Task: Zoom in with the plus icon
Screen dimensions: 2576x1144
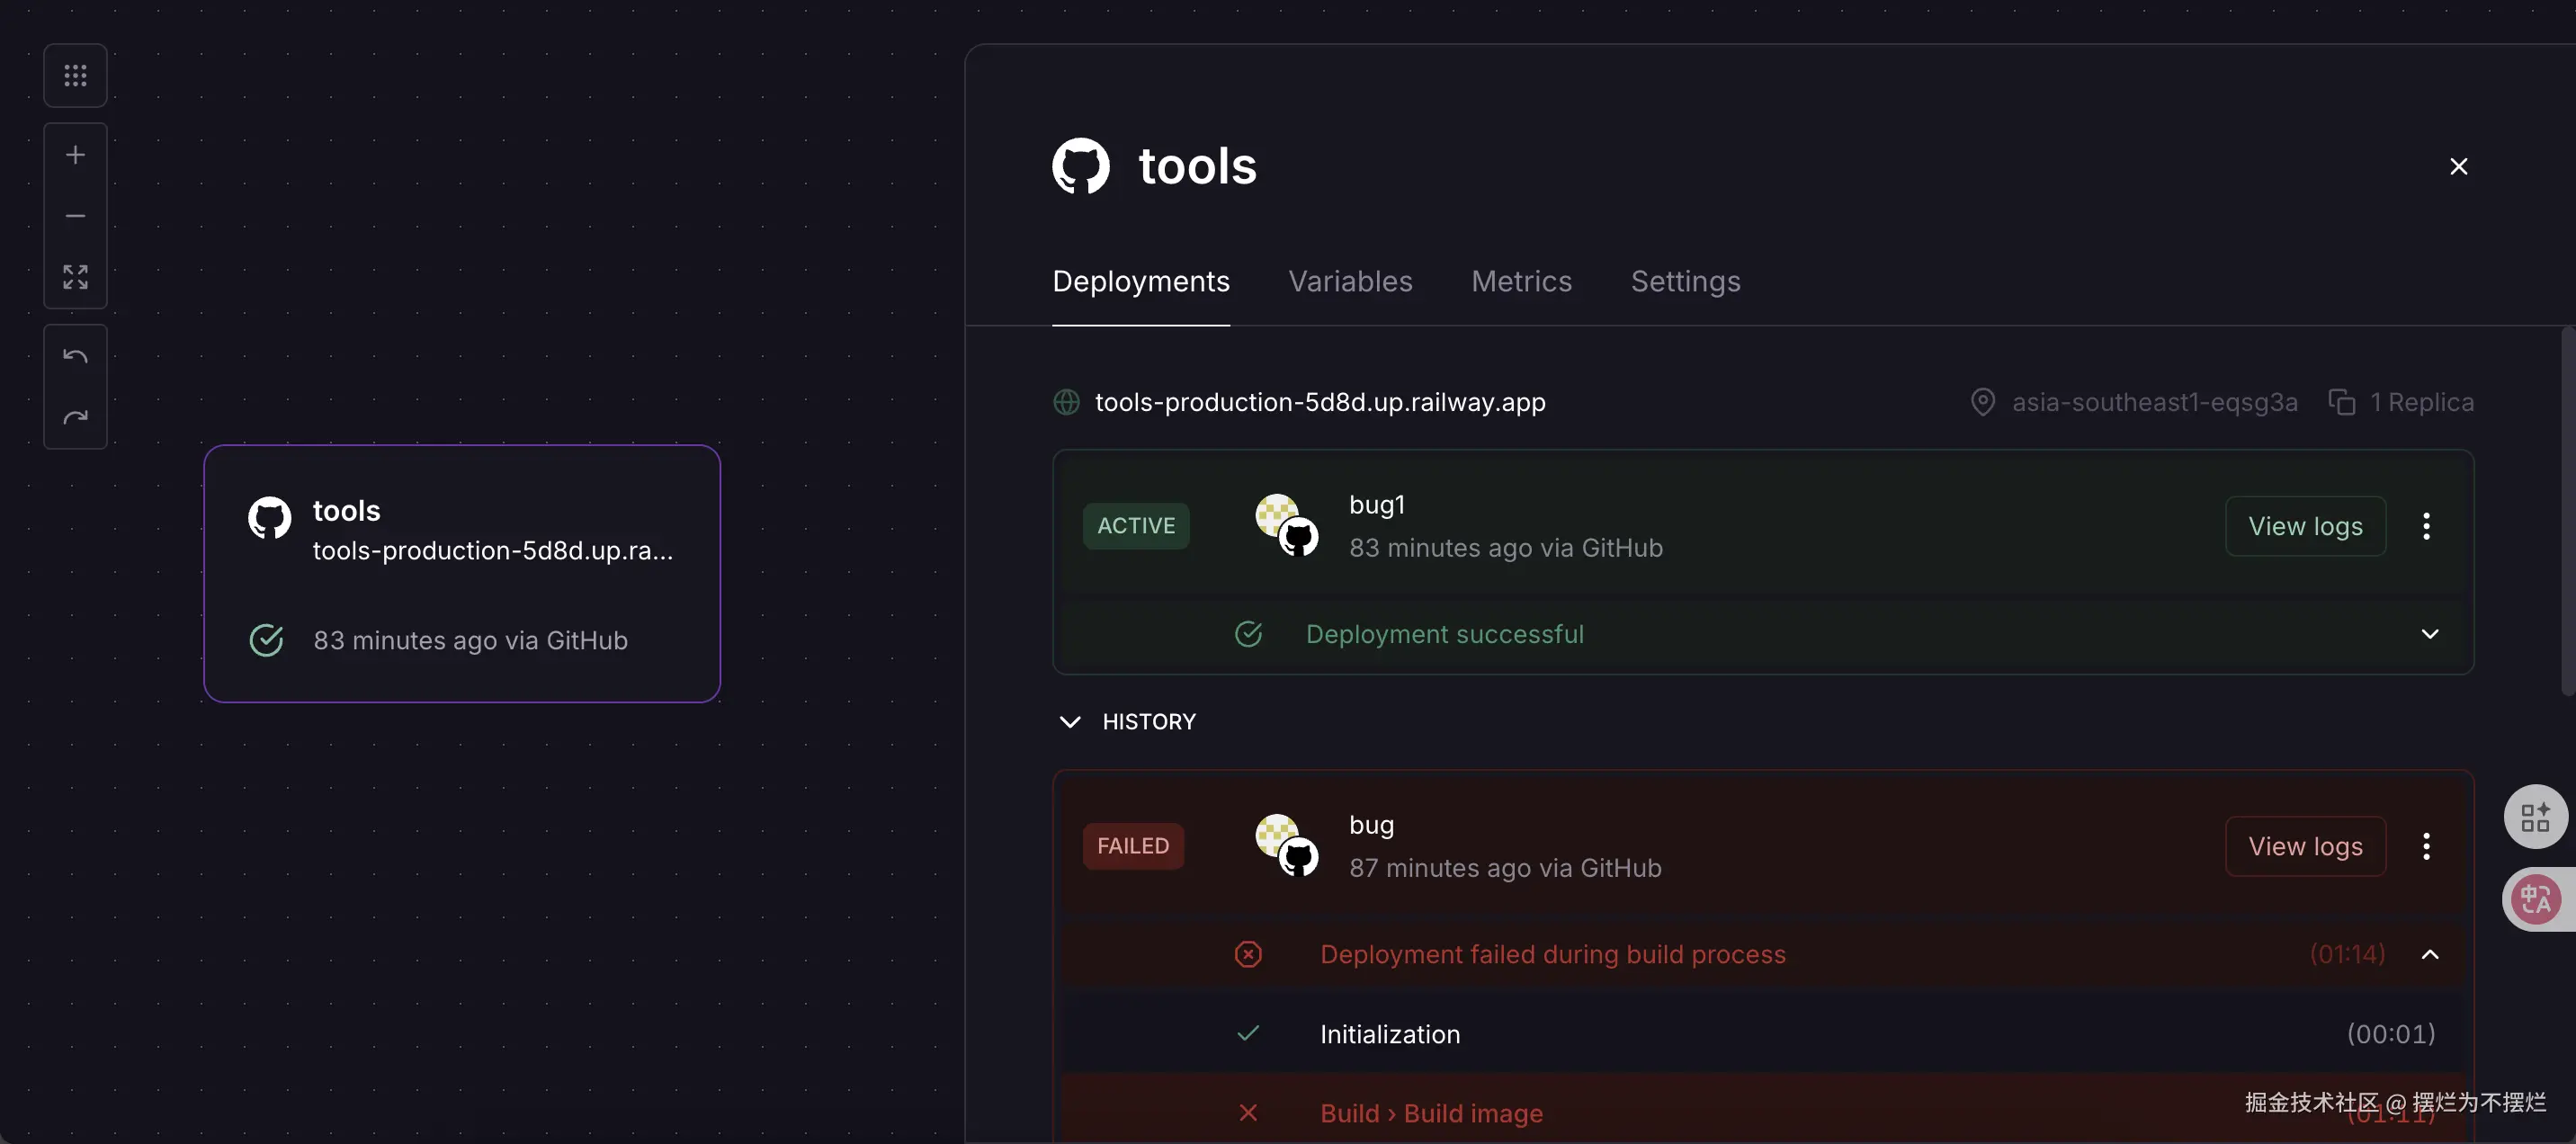Action: tap(75, 155)
